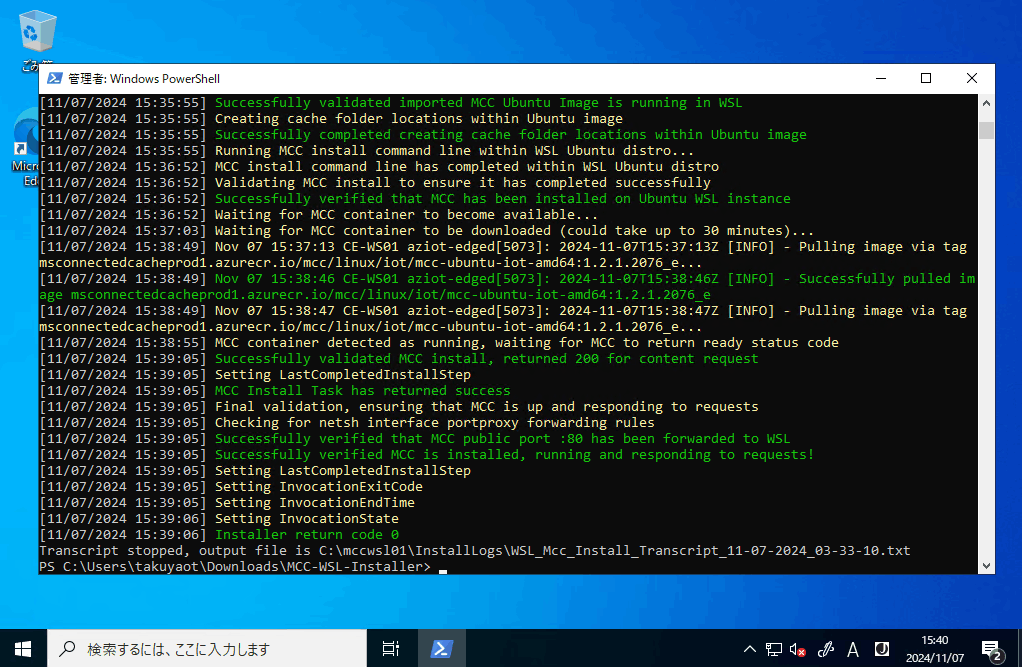The height and width of the screenshot is (667, 1022).
Task: Click the PowerShell vertical scrollbar thumb
Action: click(986, 130)
